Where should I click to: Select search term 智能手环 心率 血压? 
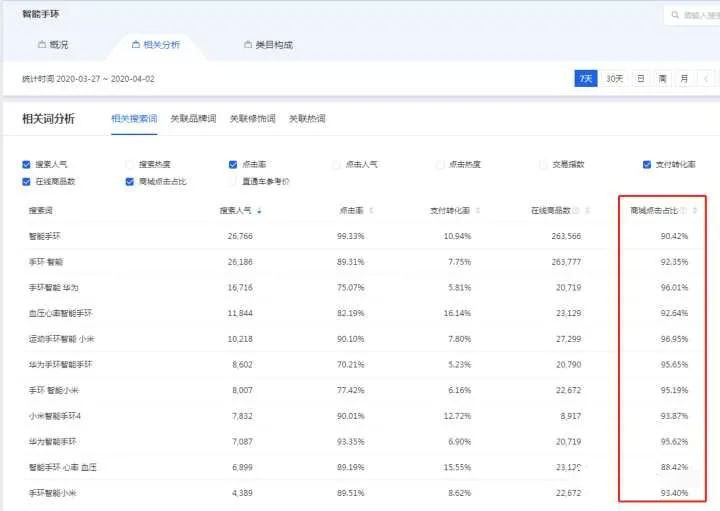[x=62, y=468]
